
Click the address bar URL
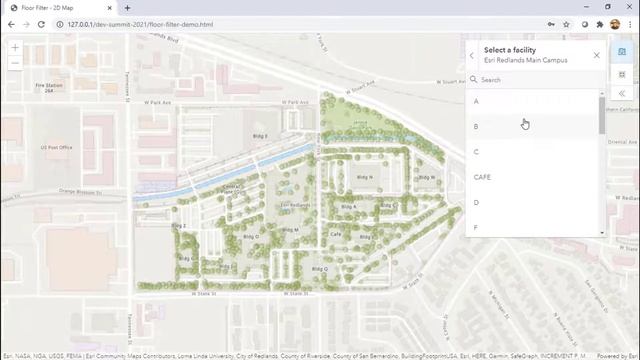tap(140, 24)
